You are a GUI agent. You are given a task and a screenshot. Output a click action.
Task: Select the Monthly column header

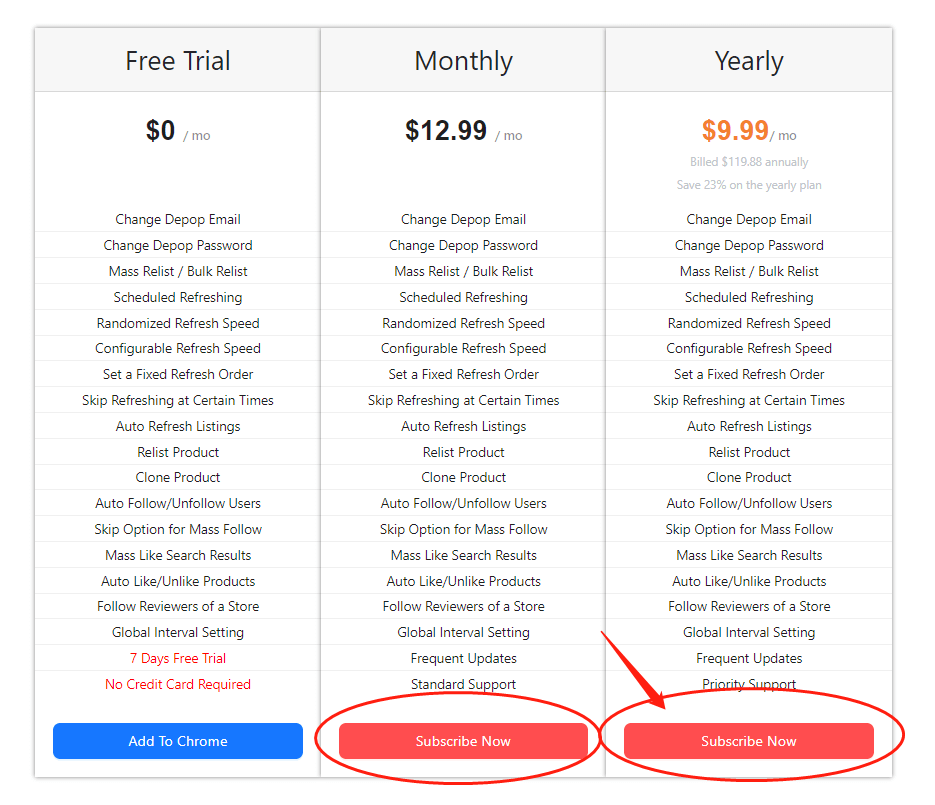click(x=463, y=61)
